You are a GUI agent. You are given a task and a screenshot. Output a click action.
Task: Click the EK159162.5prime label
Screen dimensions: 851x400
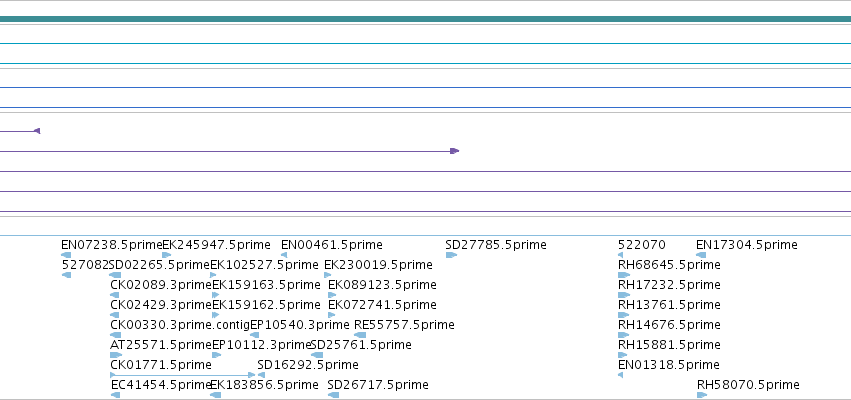pos(266,305)
